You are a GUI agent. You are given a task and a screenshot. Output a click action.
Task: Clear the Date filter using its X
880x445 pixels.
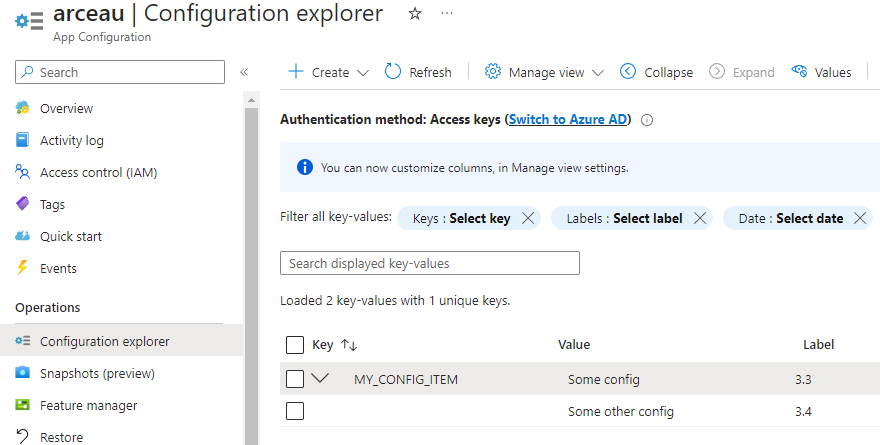pos(860,218)
